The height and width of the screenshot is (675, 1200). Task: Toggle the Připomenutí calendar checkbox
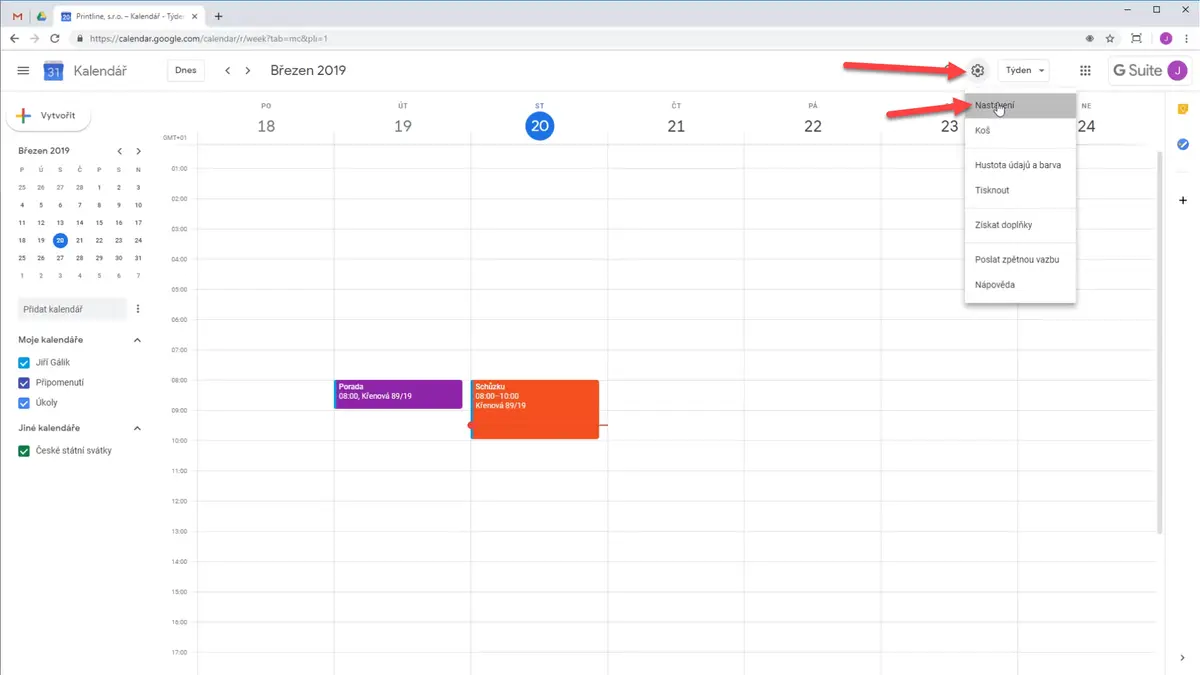[25, 383]
